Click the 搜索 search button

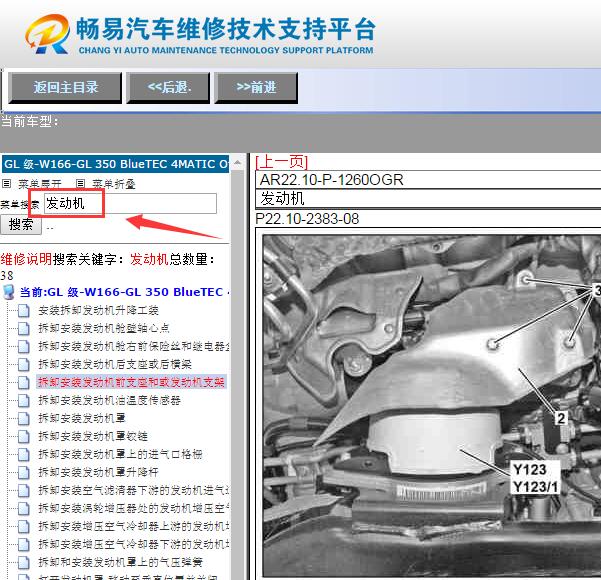point(21,224)
